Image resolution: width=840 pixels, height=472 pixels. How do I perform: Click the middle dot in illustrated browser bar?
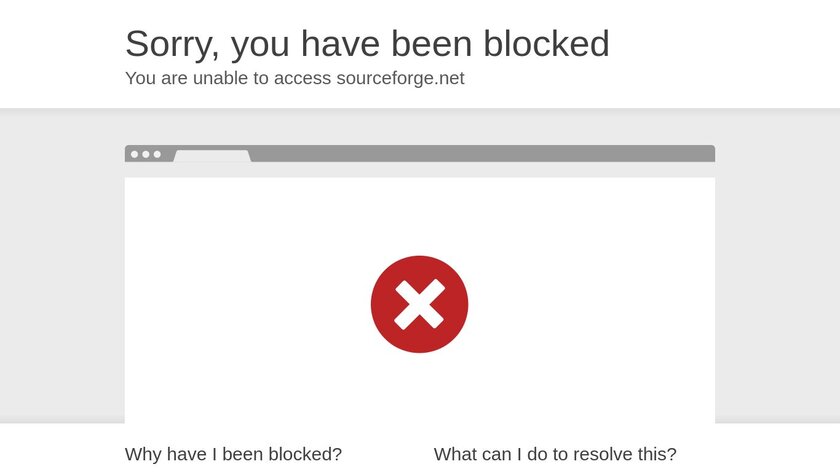click(146, 154)
